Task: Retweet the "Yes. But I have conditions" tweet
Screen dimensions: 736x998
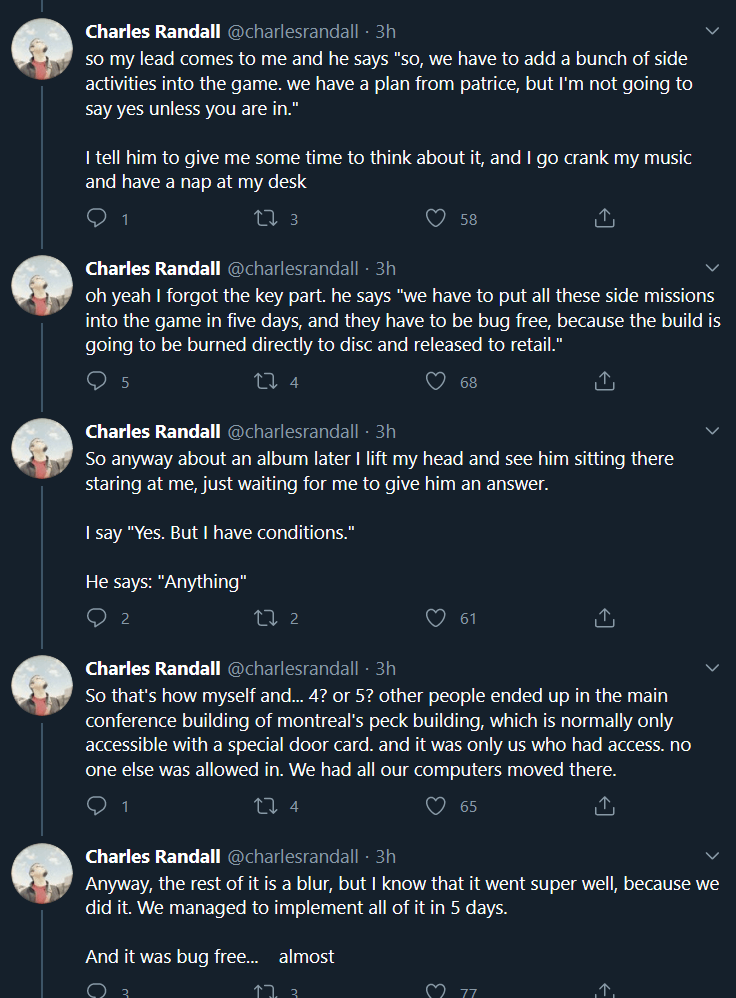Action: [266, 619]
